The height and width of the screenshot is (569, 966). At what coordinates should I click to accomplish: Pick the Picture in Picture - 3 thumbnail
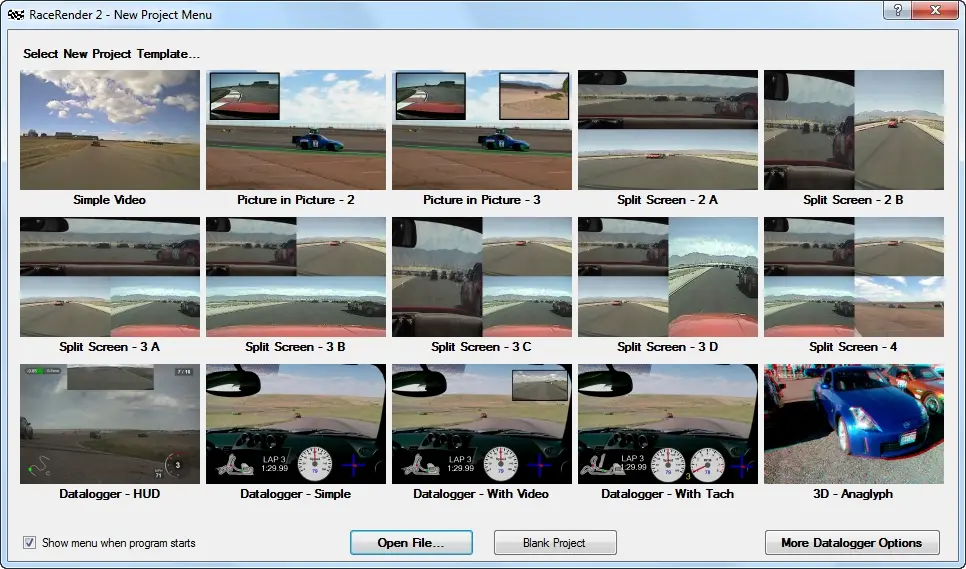[482, 130]
